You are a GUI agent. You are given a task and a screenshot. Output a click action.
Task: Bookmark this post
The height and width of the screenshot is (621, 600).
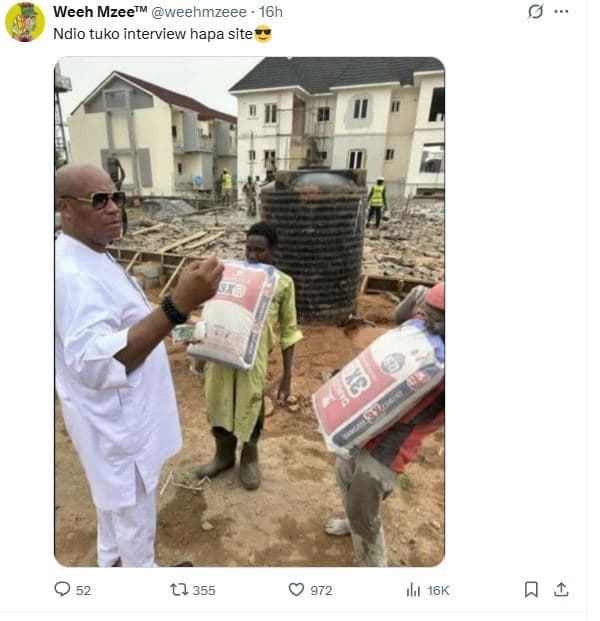point(531,590)
